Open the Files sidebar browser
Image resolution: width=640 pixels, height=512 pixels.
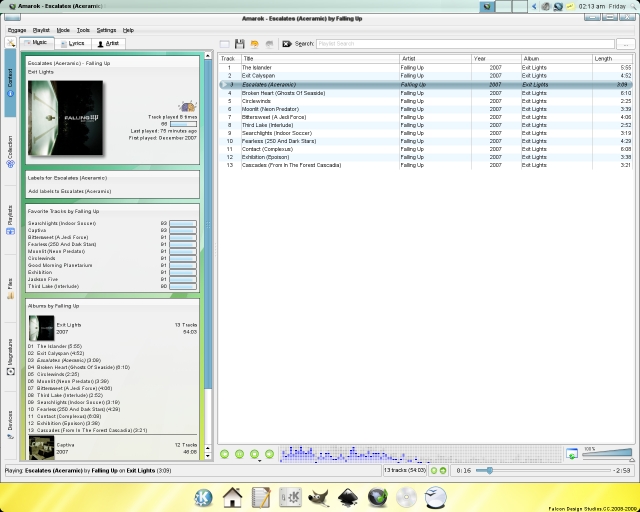click(10, 289)
